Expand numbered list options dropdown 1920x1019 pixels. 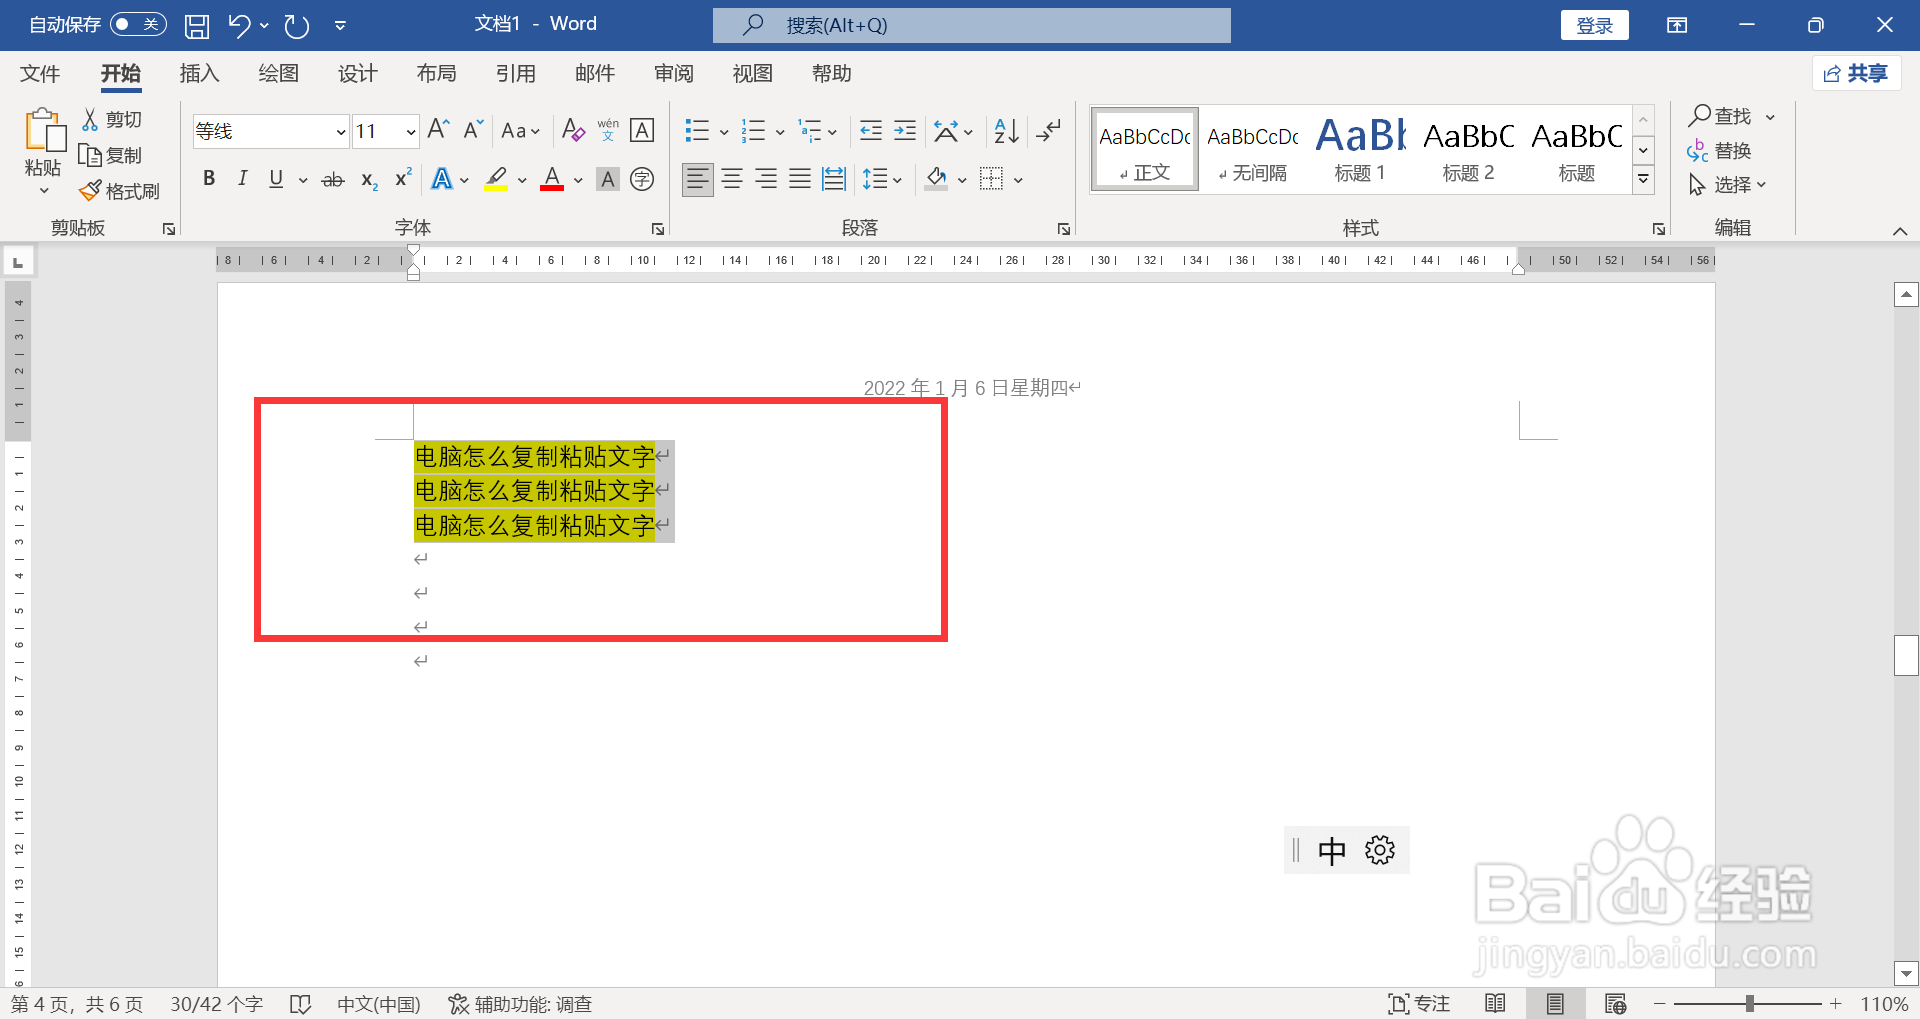[780, 131]
